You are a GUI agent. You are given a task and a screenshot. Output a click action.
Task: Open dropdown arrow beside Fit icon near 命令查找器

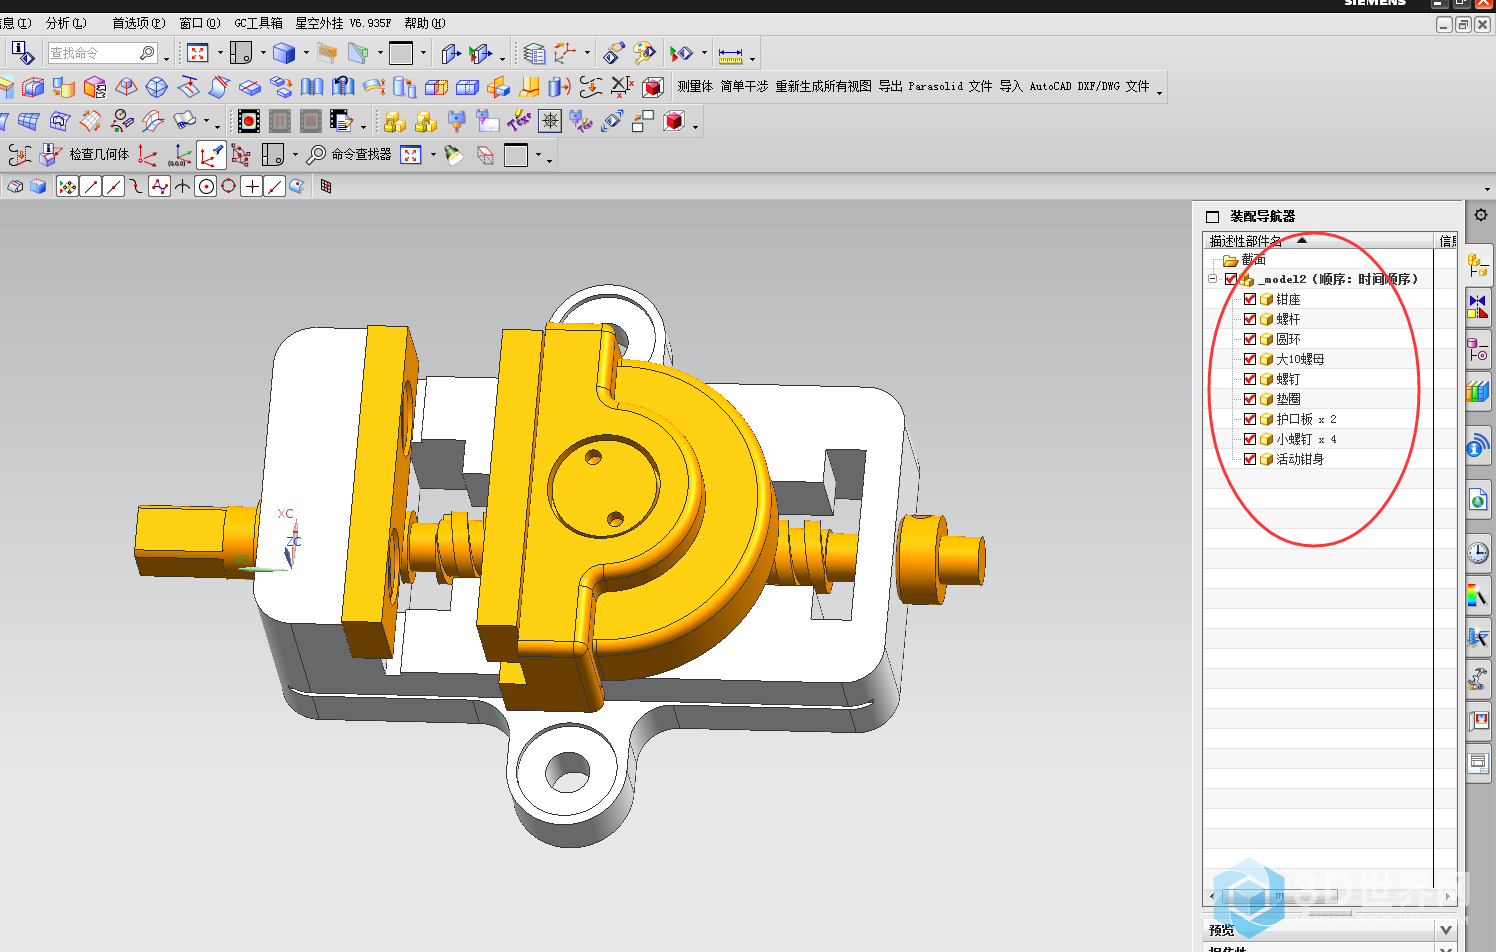click(433, 155)
